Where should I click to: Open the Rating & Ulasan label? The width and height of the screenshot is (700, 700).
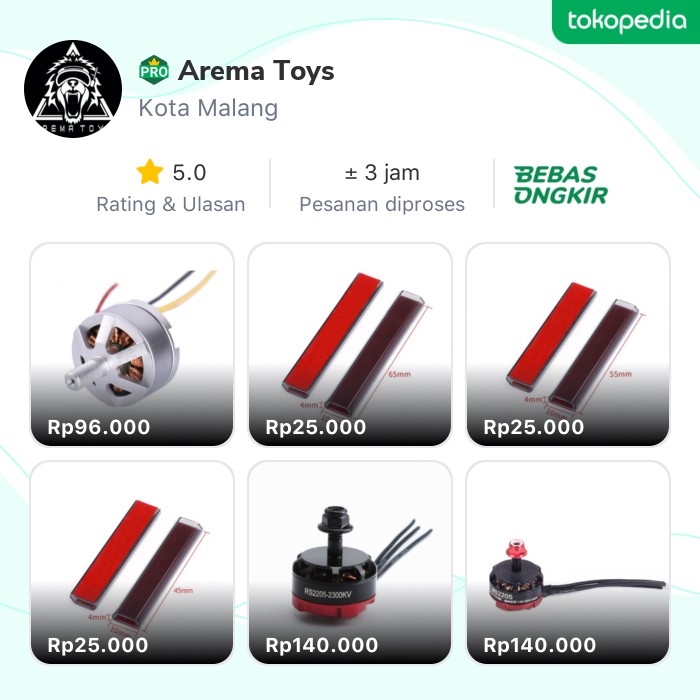coord(171,204)
